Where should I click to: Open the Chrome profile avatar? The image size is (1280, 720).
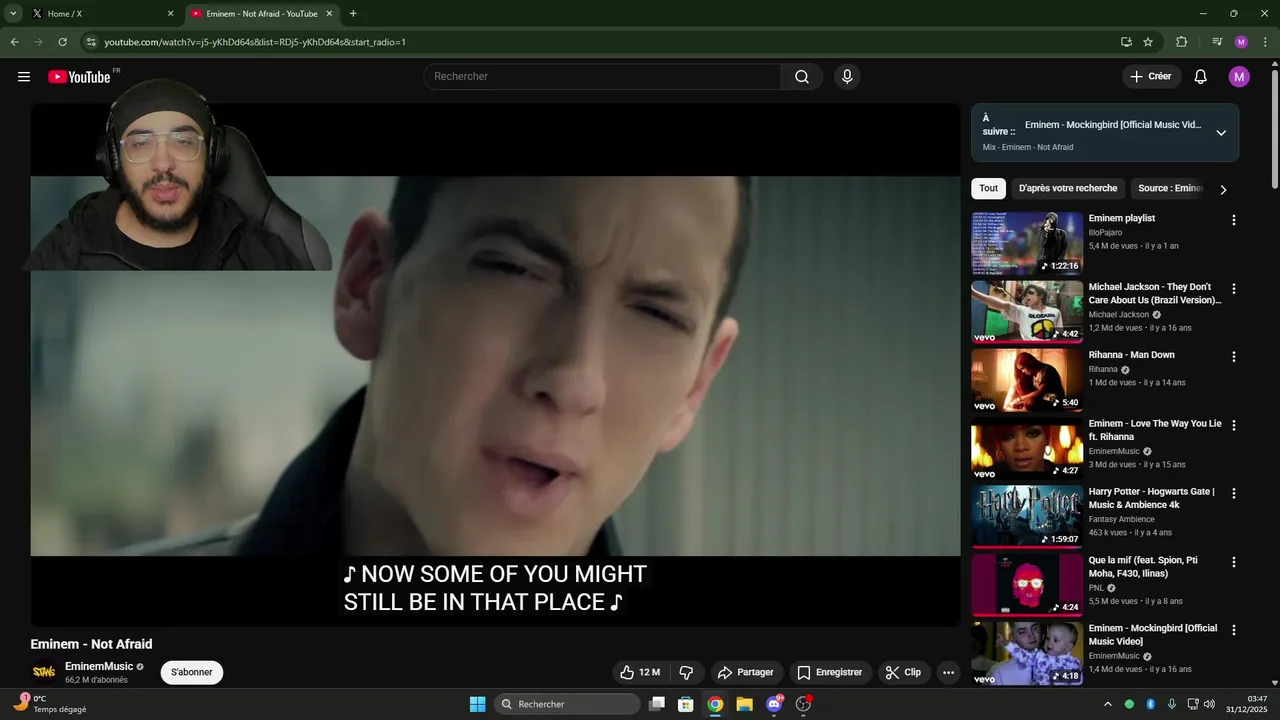[x=1241, y=42]
